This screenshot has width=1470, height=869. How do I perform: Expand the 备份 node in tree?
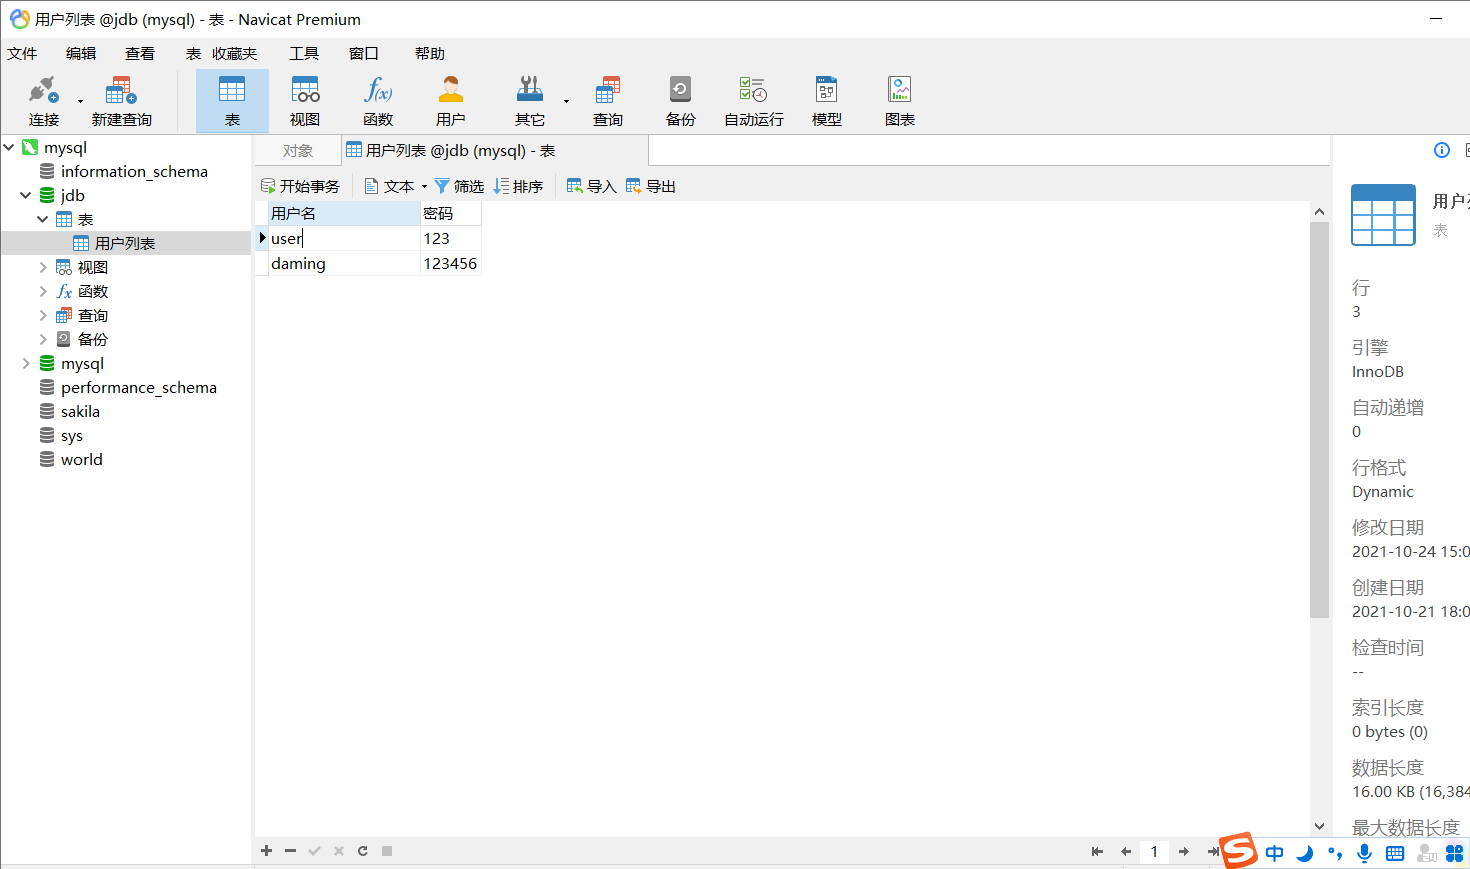(43, 339)
